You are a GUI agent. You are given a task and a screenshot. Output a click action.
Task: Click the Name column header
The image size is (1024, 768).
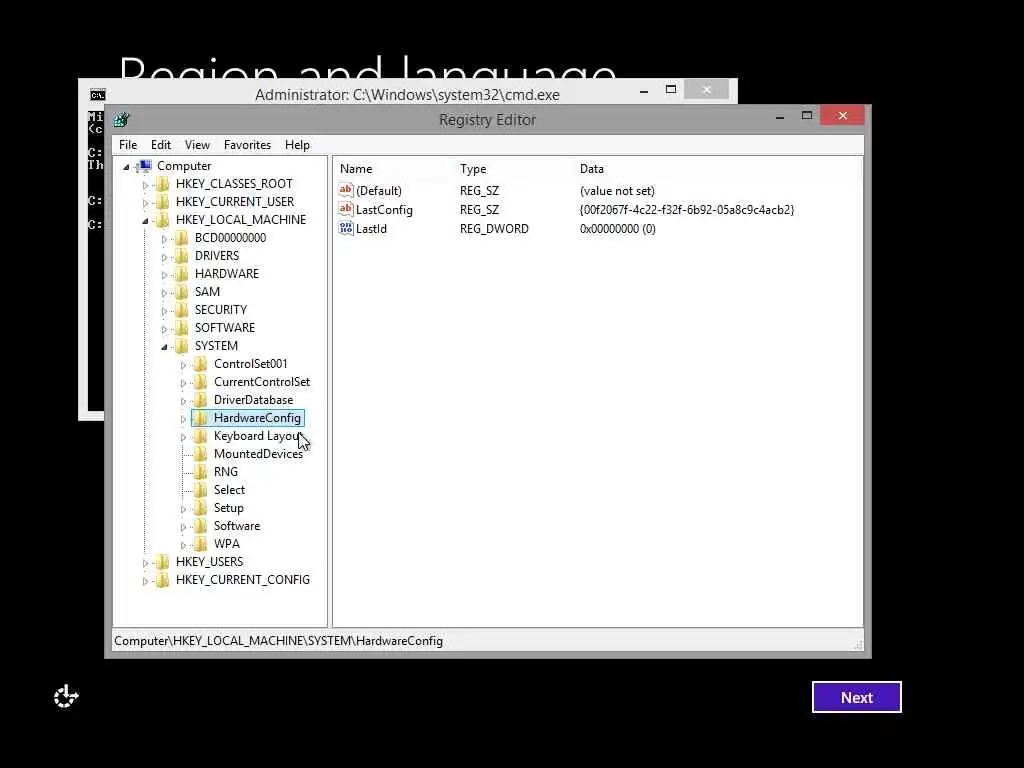[x=356, y=168]
